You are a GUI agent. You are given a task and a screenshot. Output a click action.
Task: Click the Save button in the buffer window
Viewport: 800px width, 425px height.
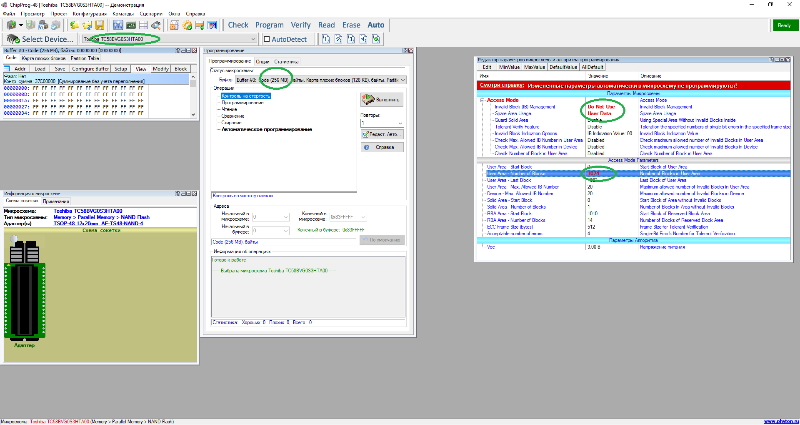click(x=60, y=69)
